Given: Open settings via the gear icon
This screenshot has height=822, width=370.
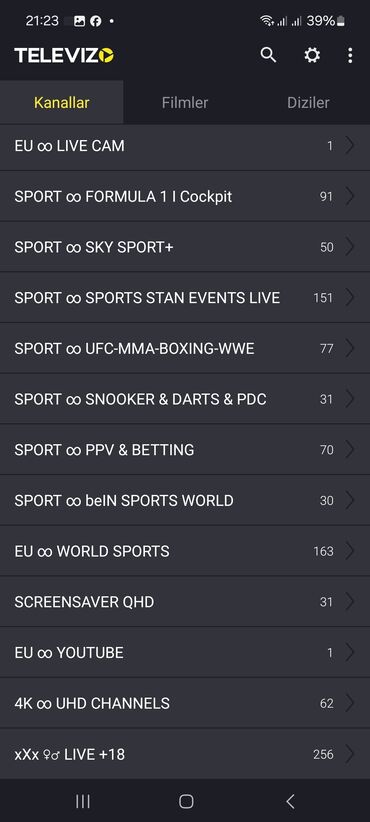Looking at the screenshot, I should pyautogui.click(x=312, y=55).
